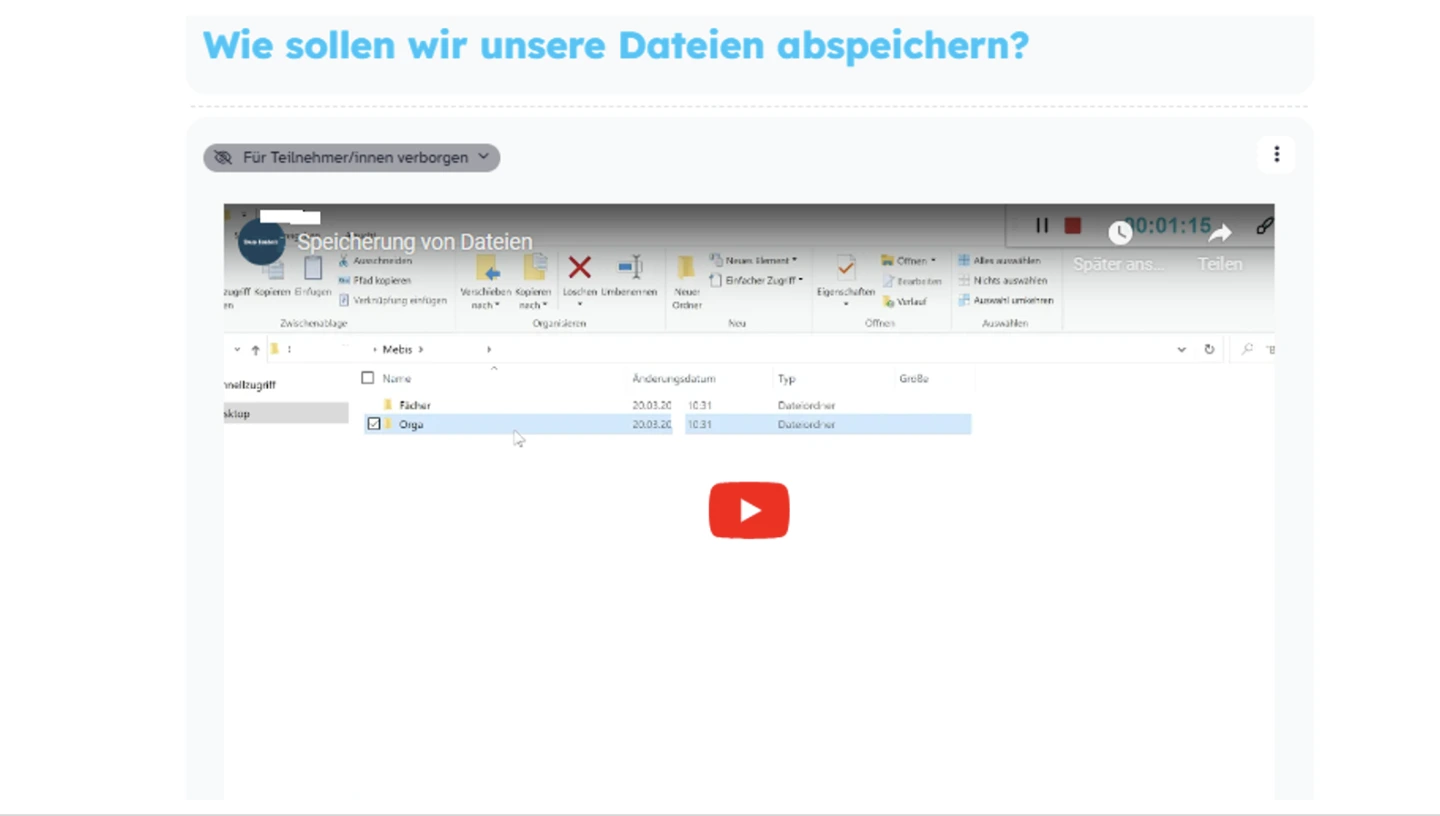The height and width of the screenshot is (816, 1440).
Task: Click the Eigenschaften icon
Action: [845, 268]
